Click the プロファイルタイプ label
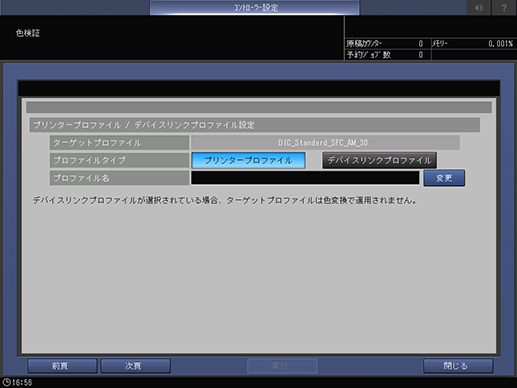The height and width of the screenshot is (388, 517). pyautogui.click(x=119, y=160)
